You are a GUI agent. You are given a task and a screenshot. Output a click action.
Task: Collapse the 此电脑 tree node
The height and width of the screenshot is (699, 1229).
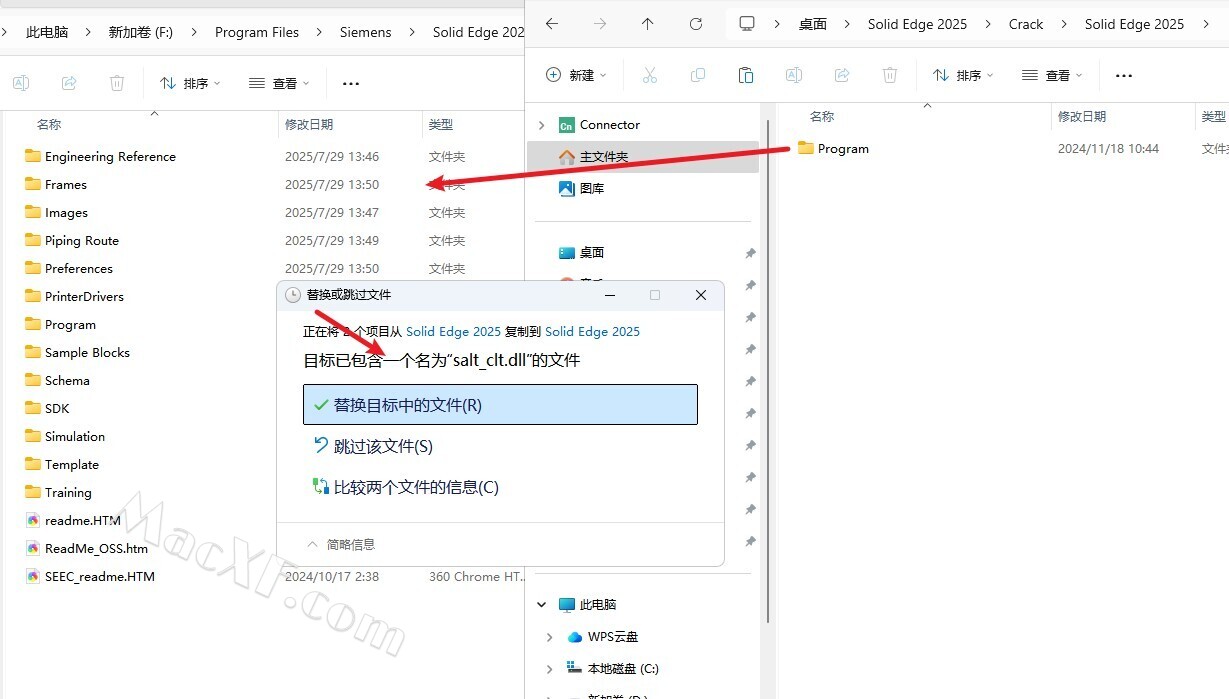tap(541, 605)
